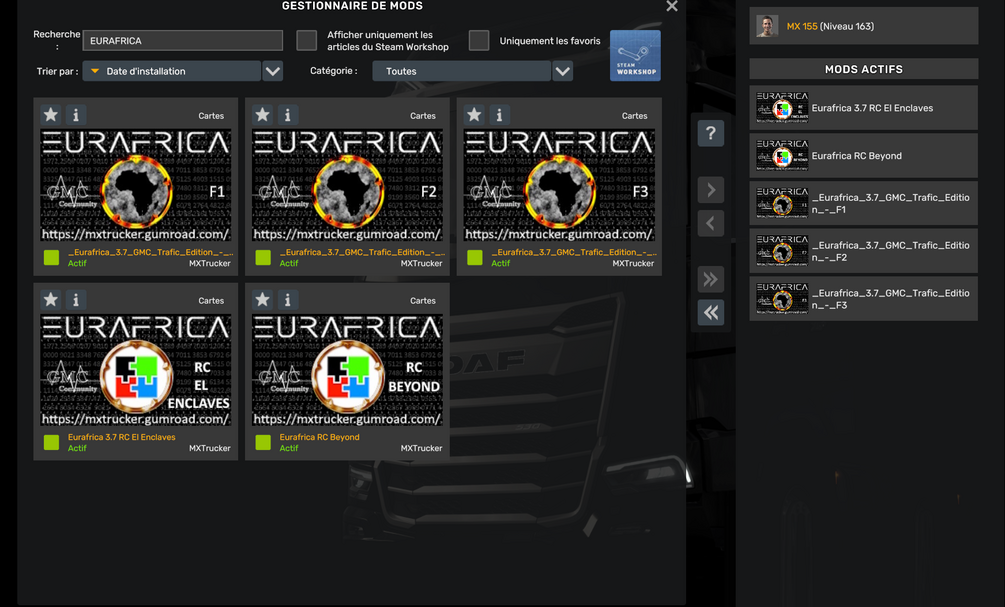The height and width of the screenshot is (607, 1005).
Task: Toggle the Steam Workshop only checkbox
Action: tap(306, 40)
